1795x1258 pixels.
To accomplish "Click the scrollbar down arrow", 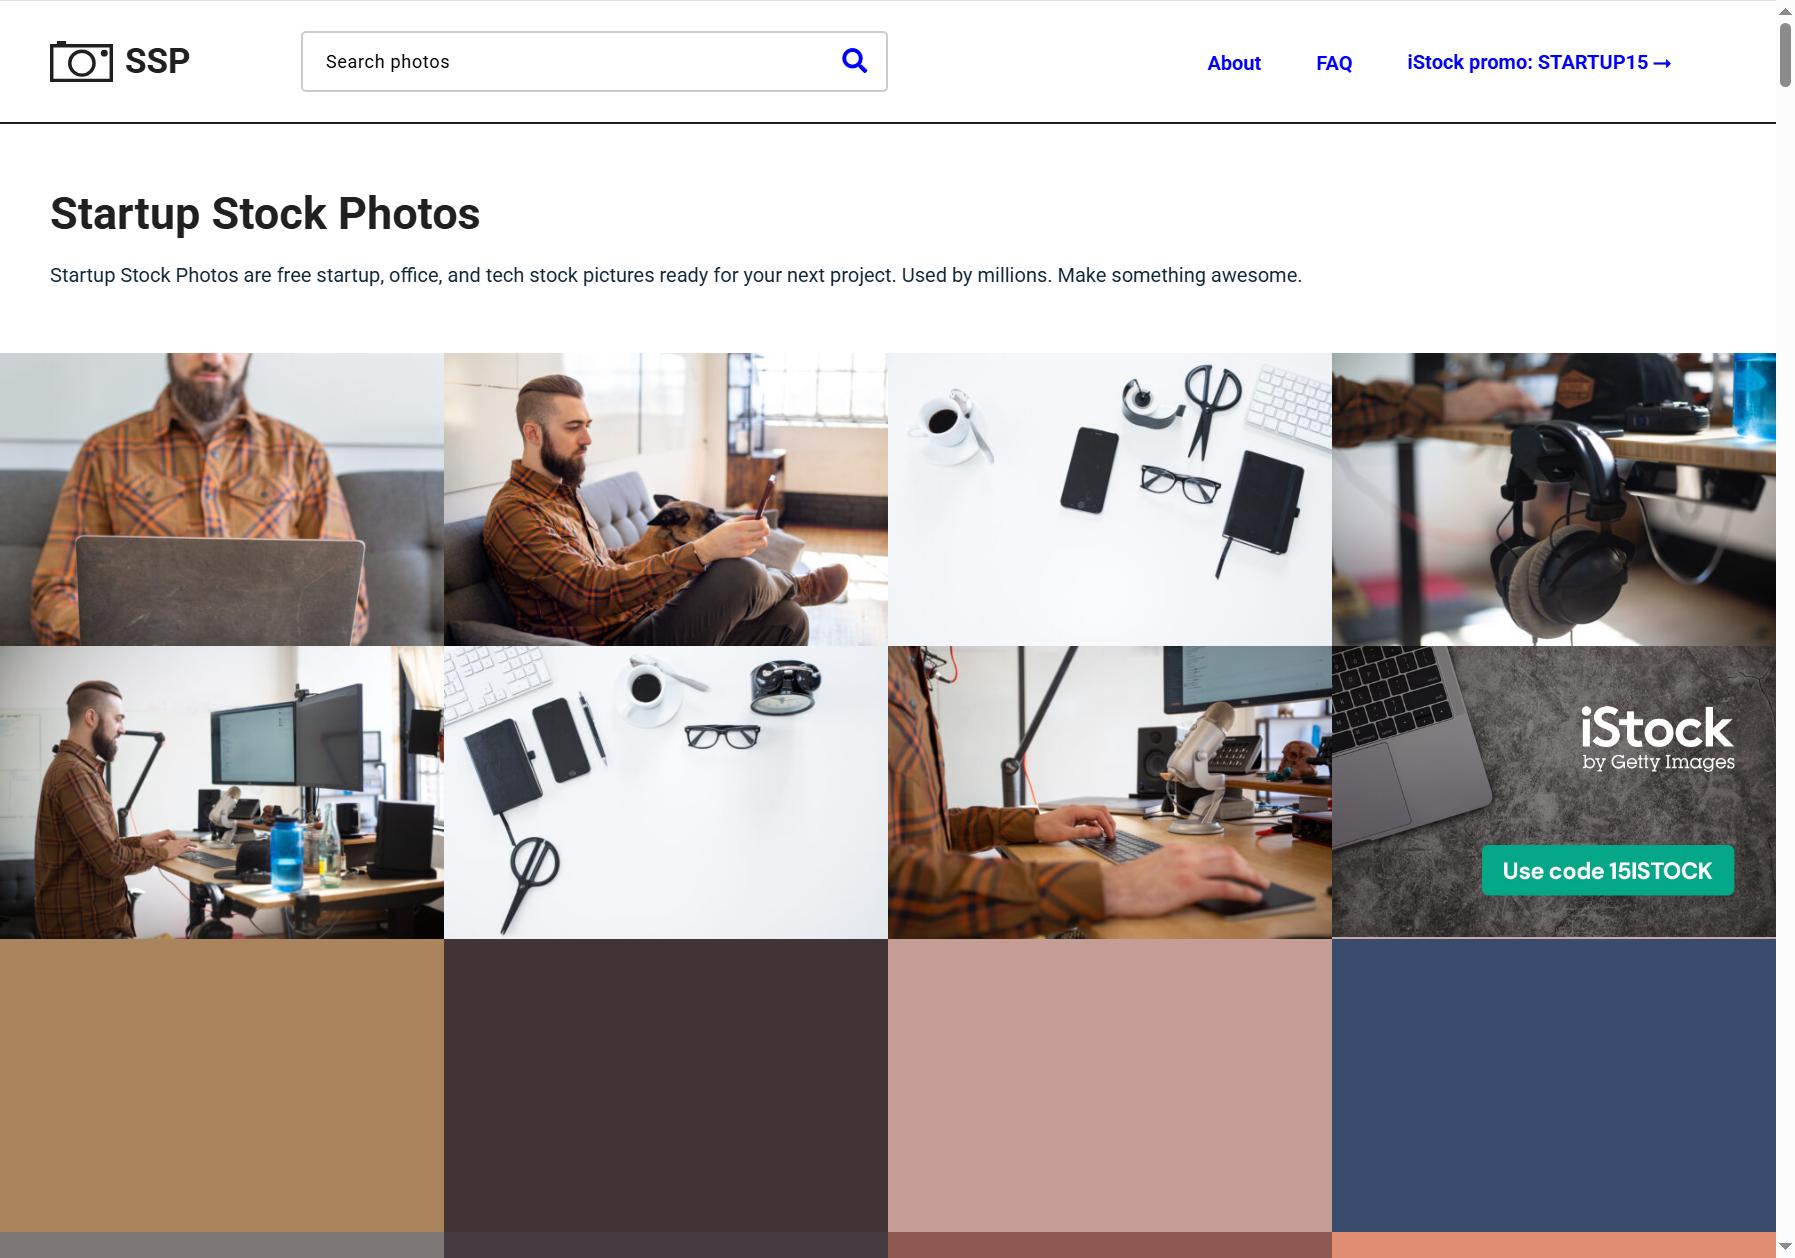I will [x=1785, y=1247].
